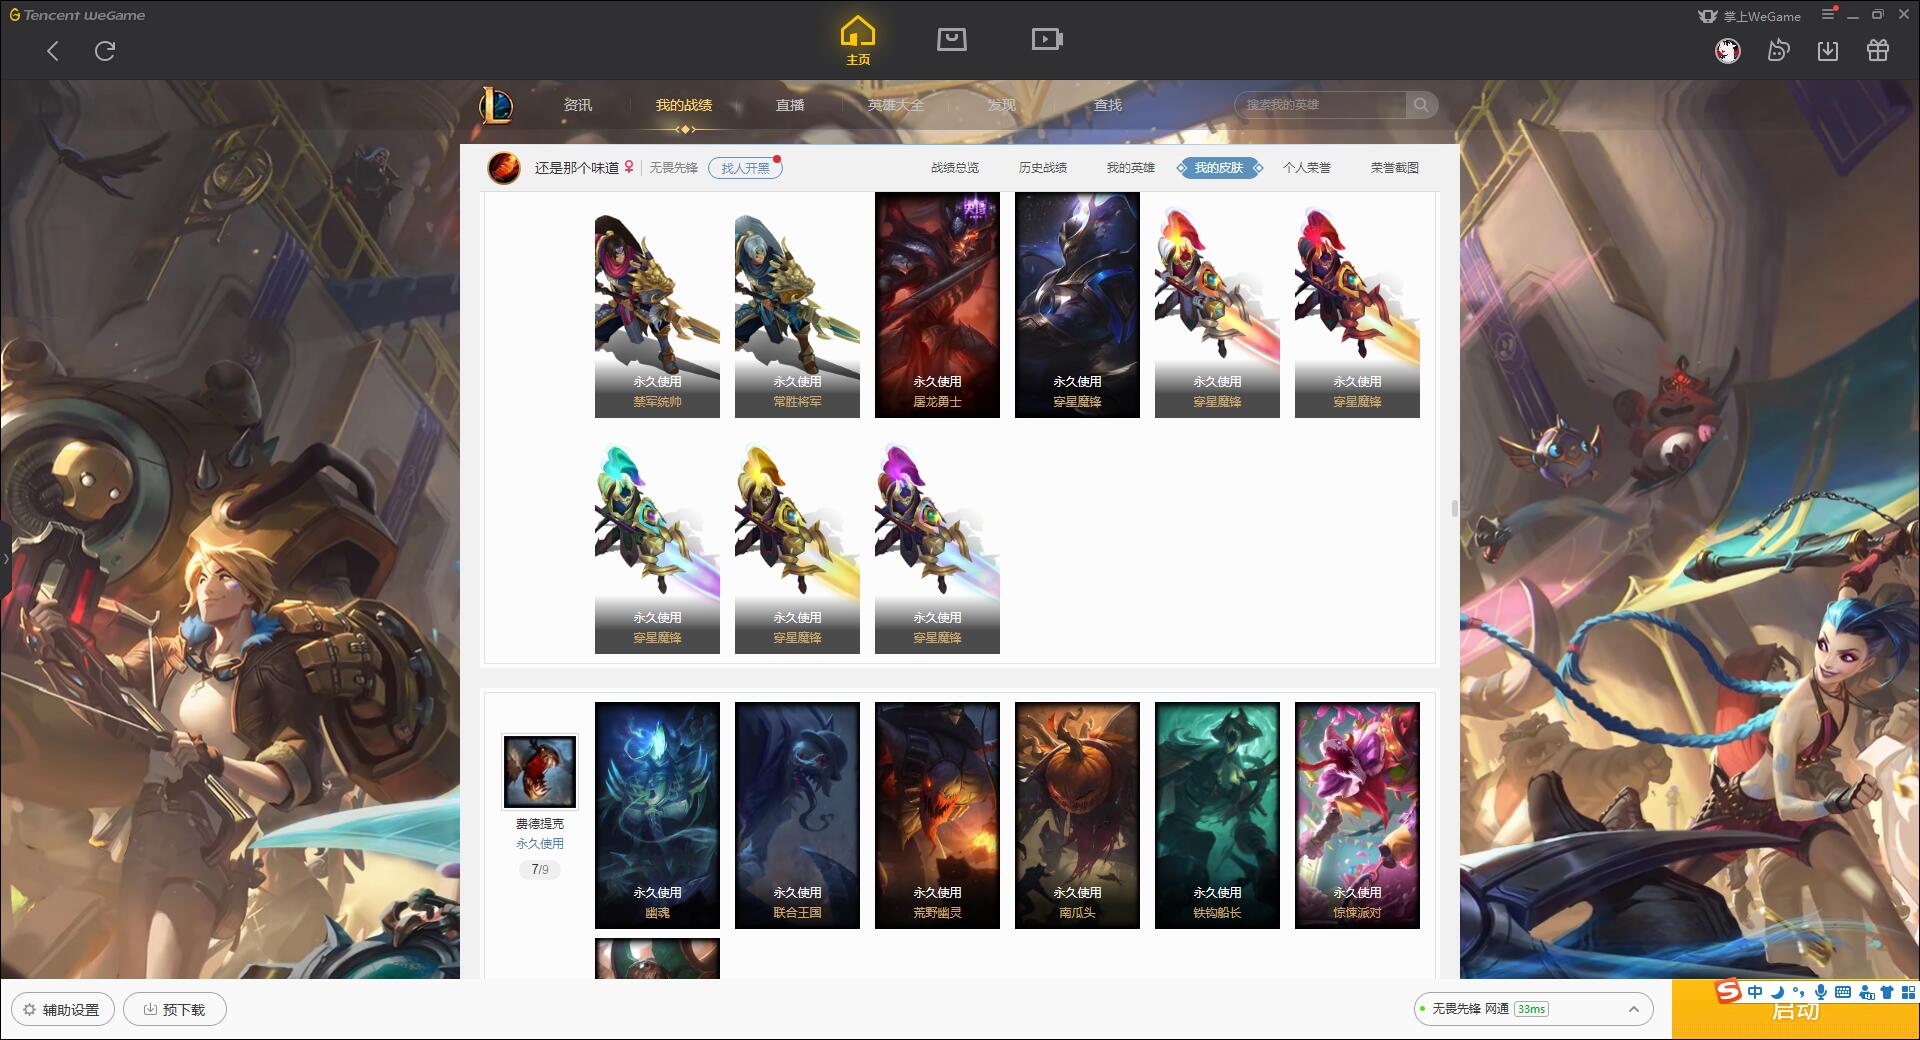The width and height of the screenshot is (1920, 1040).
Task: Open the 荒野幽灵 skin card
Action: click(x=937, y=815)
